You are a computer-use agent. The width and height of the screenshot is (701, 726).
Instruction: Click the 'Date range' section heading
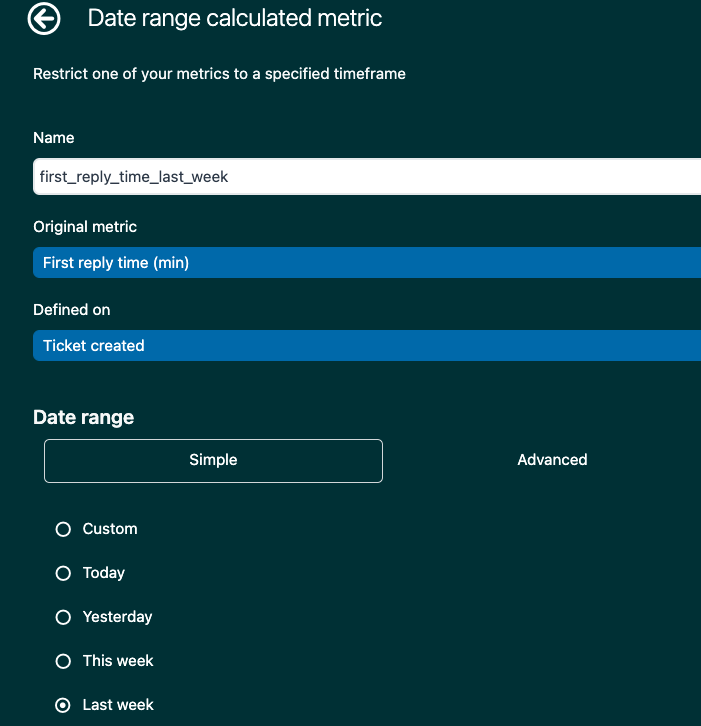click(83, 417)
